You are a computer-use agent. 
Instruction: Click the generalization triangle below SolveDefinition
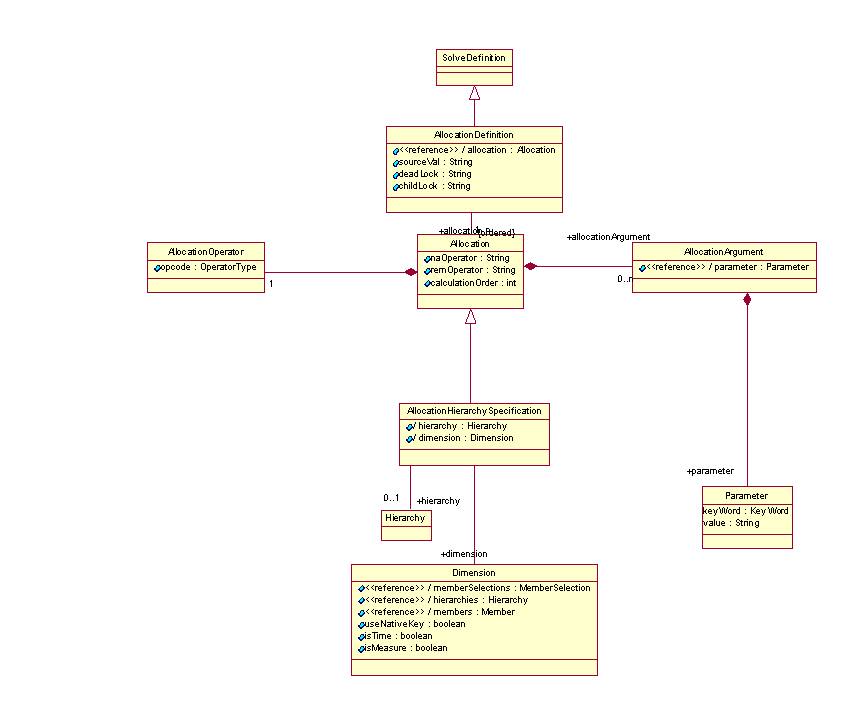tap(473, 92)
